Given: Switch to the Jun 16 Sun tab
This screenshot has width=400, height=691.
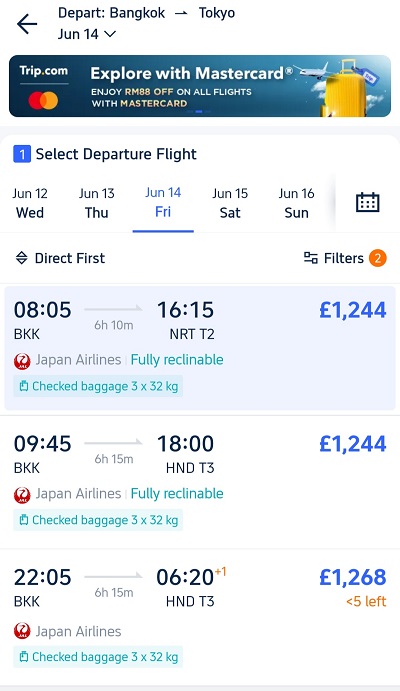Looking at the screenshot, I should coord(296,203).
